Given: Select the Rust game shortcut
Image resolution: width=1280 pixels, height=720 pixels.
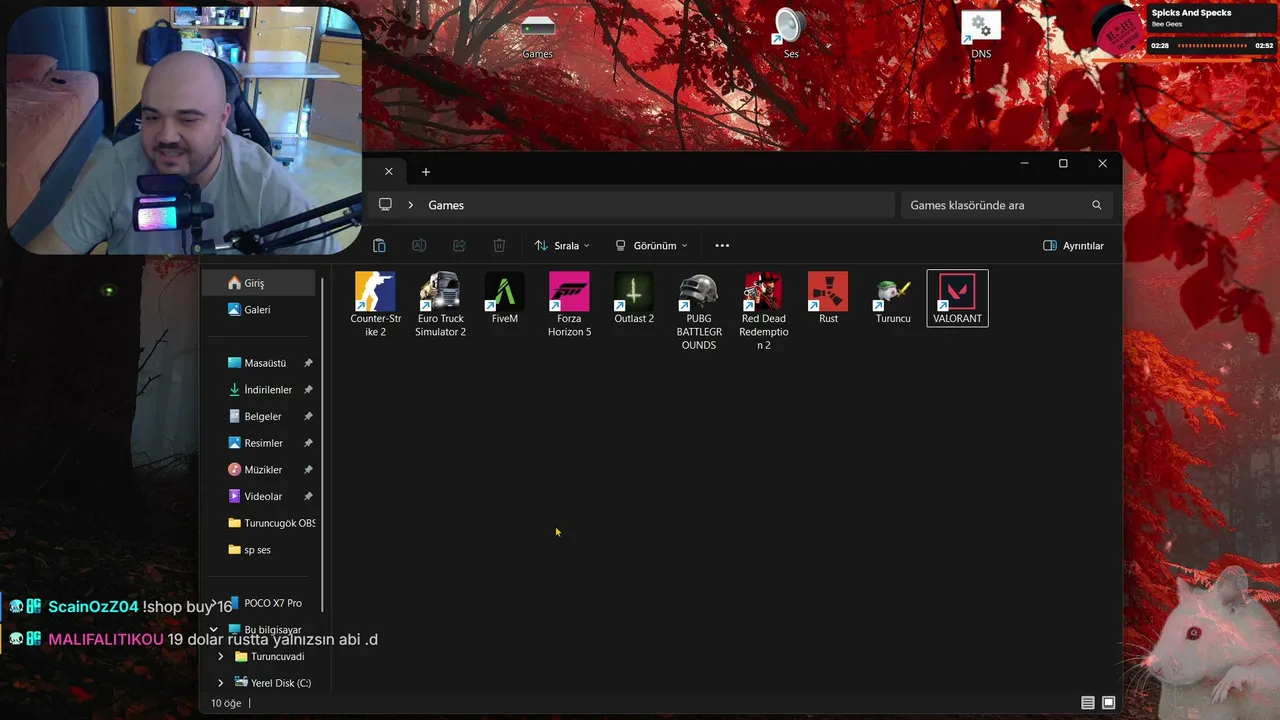Looking at the screenshot, I should click(828, 298).
